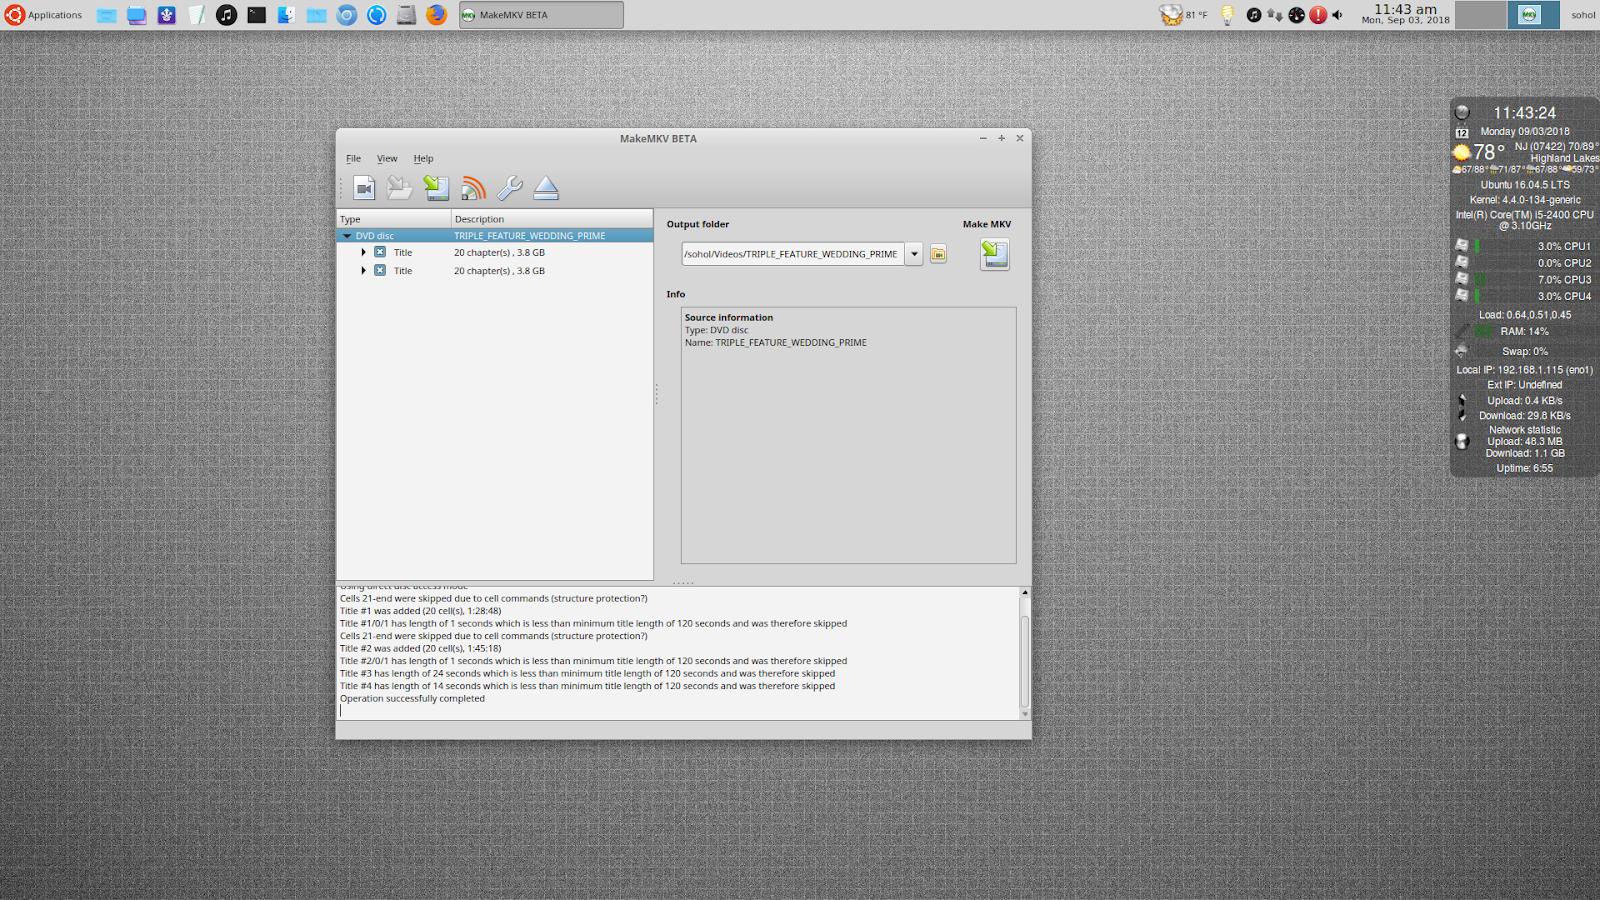Screen dimensions: 1600x900
Task: Open the Chromium browser launcher
Action: point(347,15)
